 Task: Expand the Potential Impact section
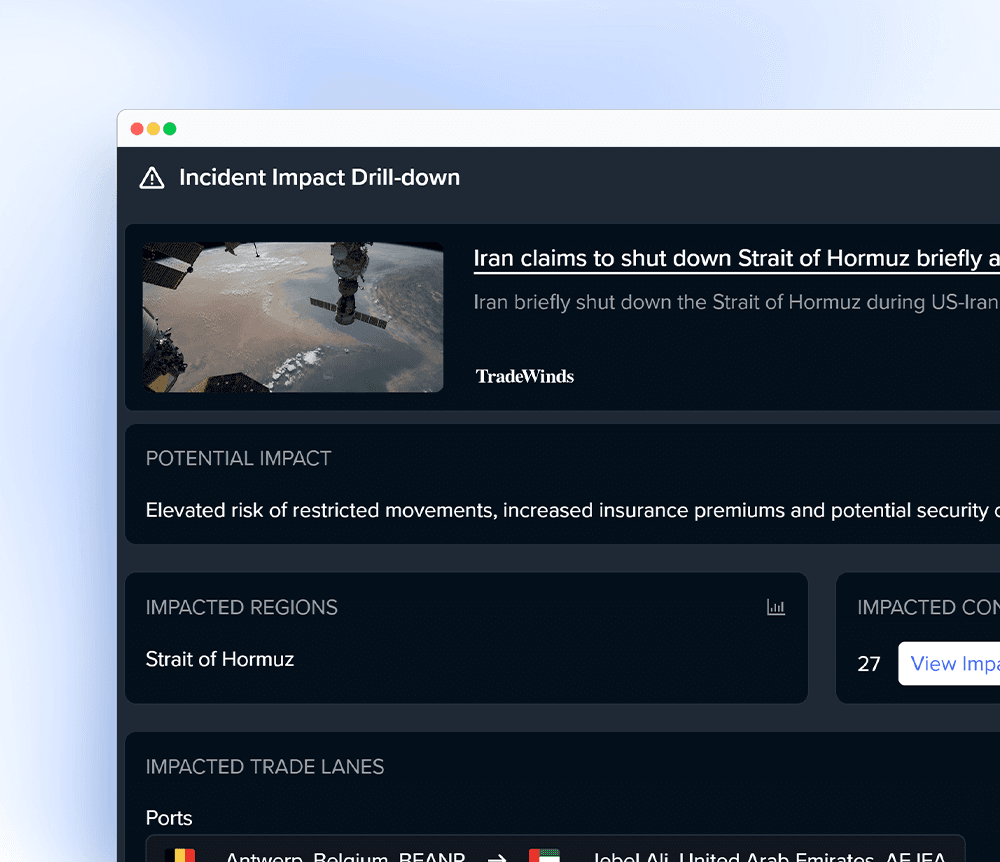tap(238, 458)
